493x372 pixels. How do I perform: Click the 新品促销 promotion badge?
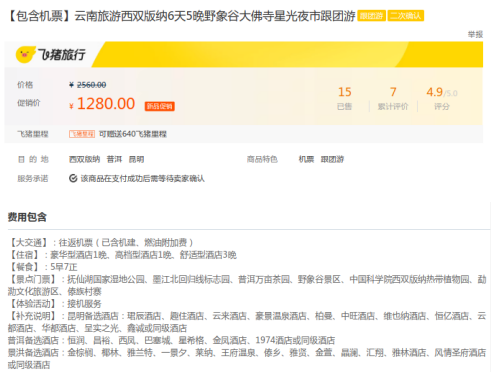pyautogui.click(x=159, y=106)
